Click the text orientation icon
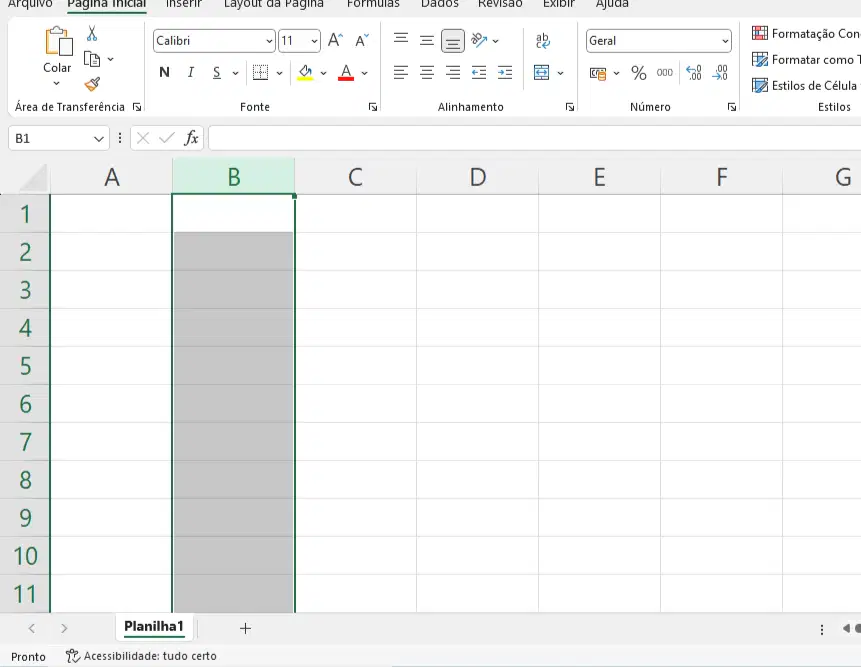861x667 pixels. pyautogui.click(x=479, y=40)
